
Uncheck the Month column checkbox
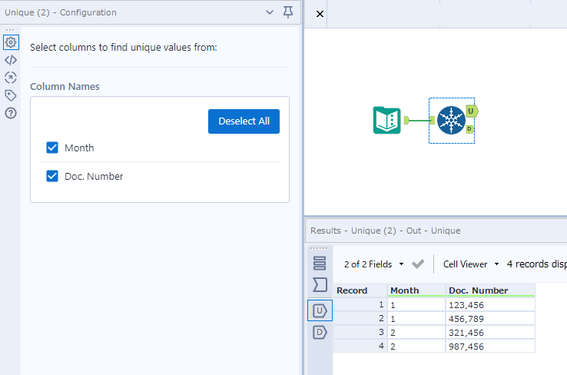(52, 148)
